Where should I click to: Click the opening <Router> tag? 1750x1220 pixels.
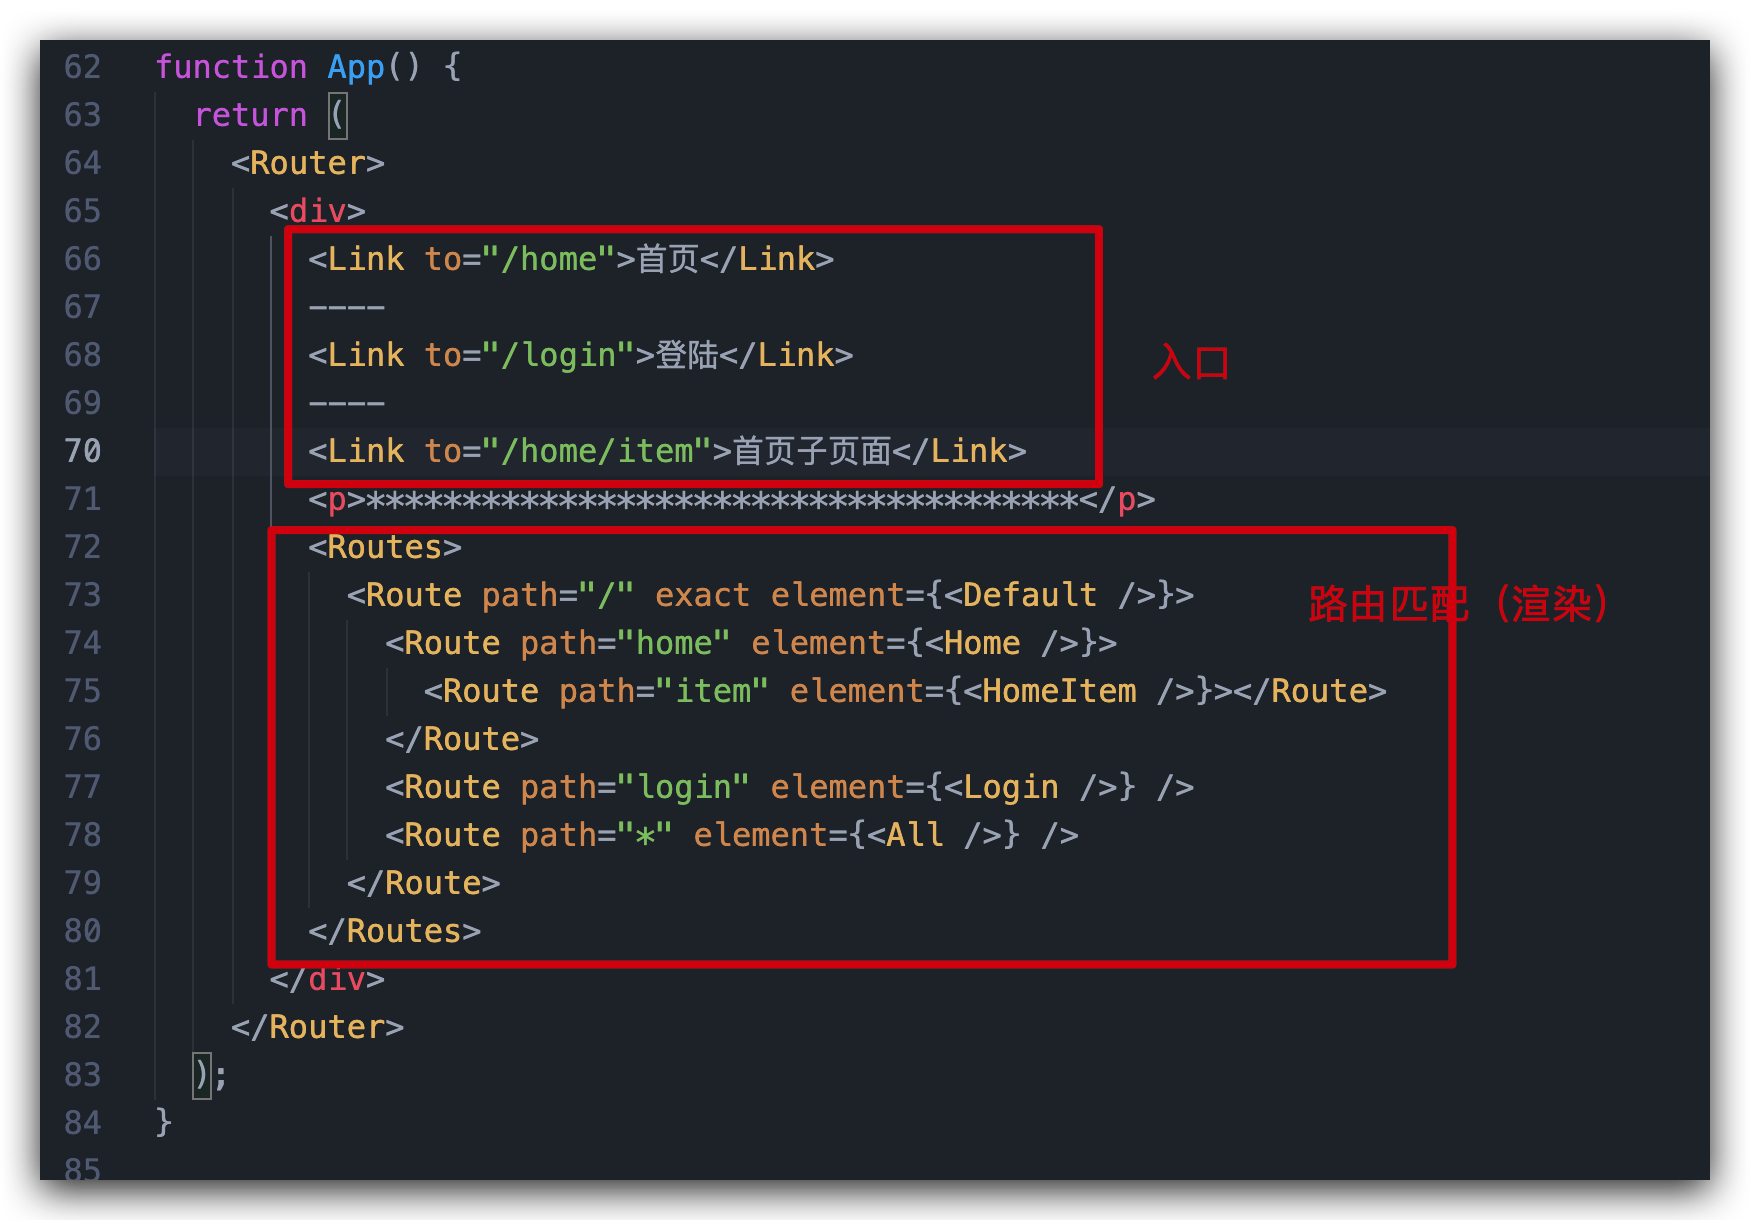pos(308,163)
